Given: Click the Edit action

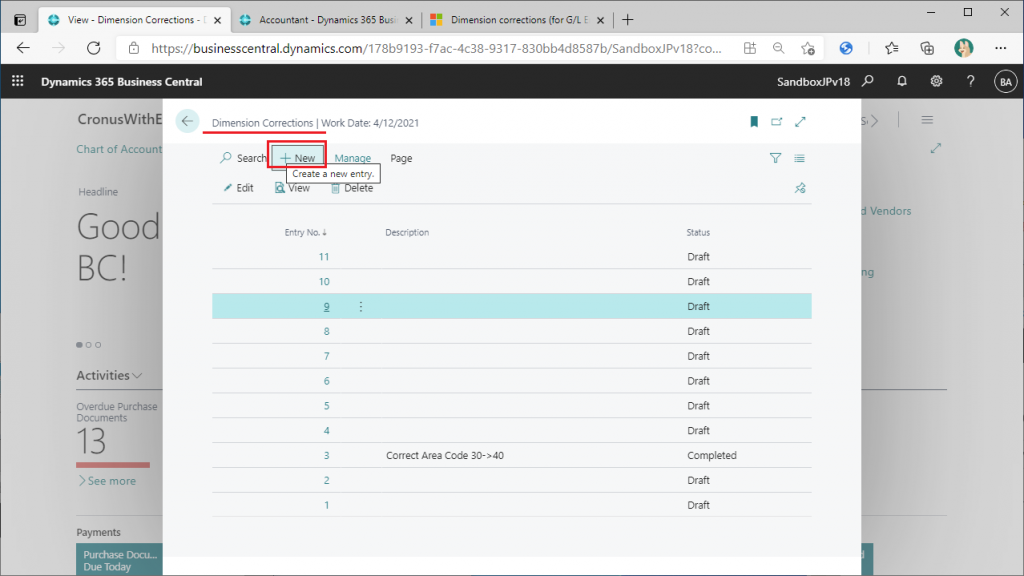Looking at the screenshot, I should [238, 188].
